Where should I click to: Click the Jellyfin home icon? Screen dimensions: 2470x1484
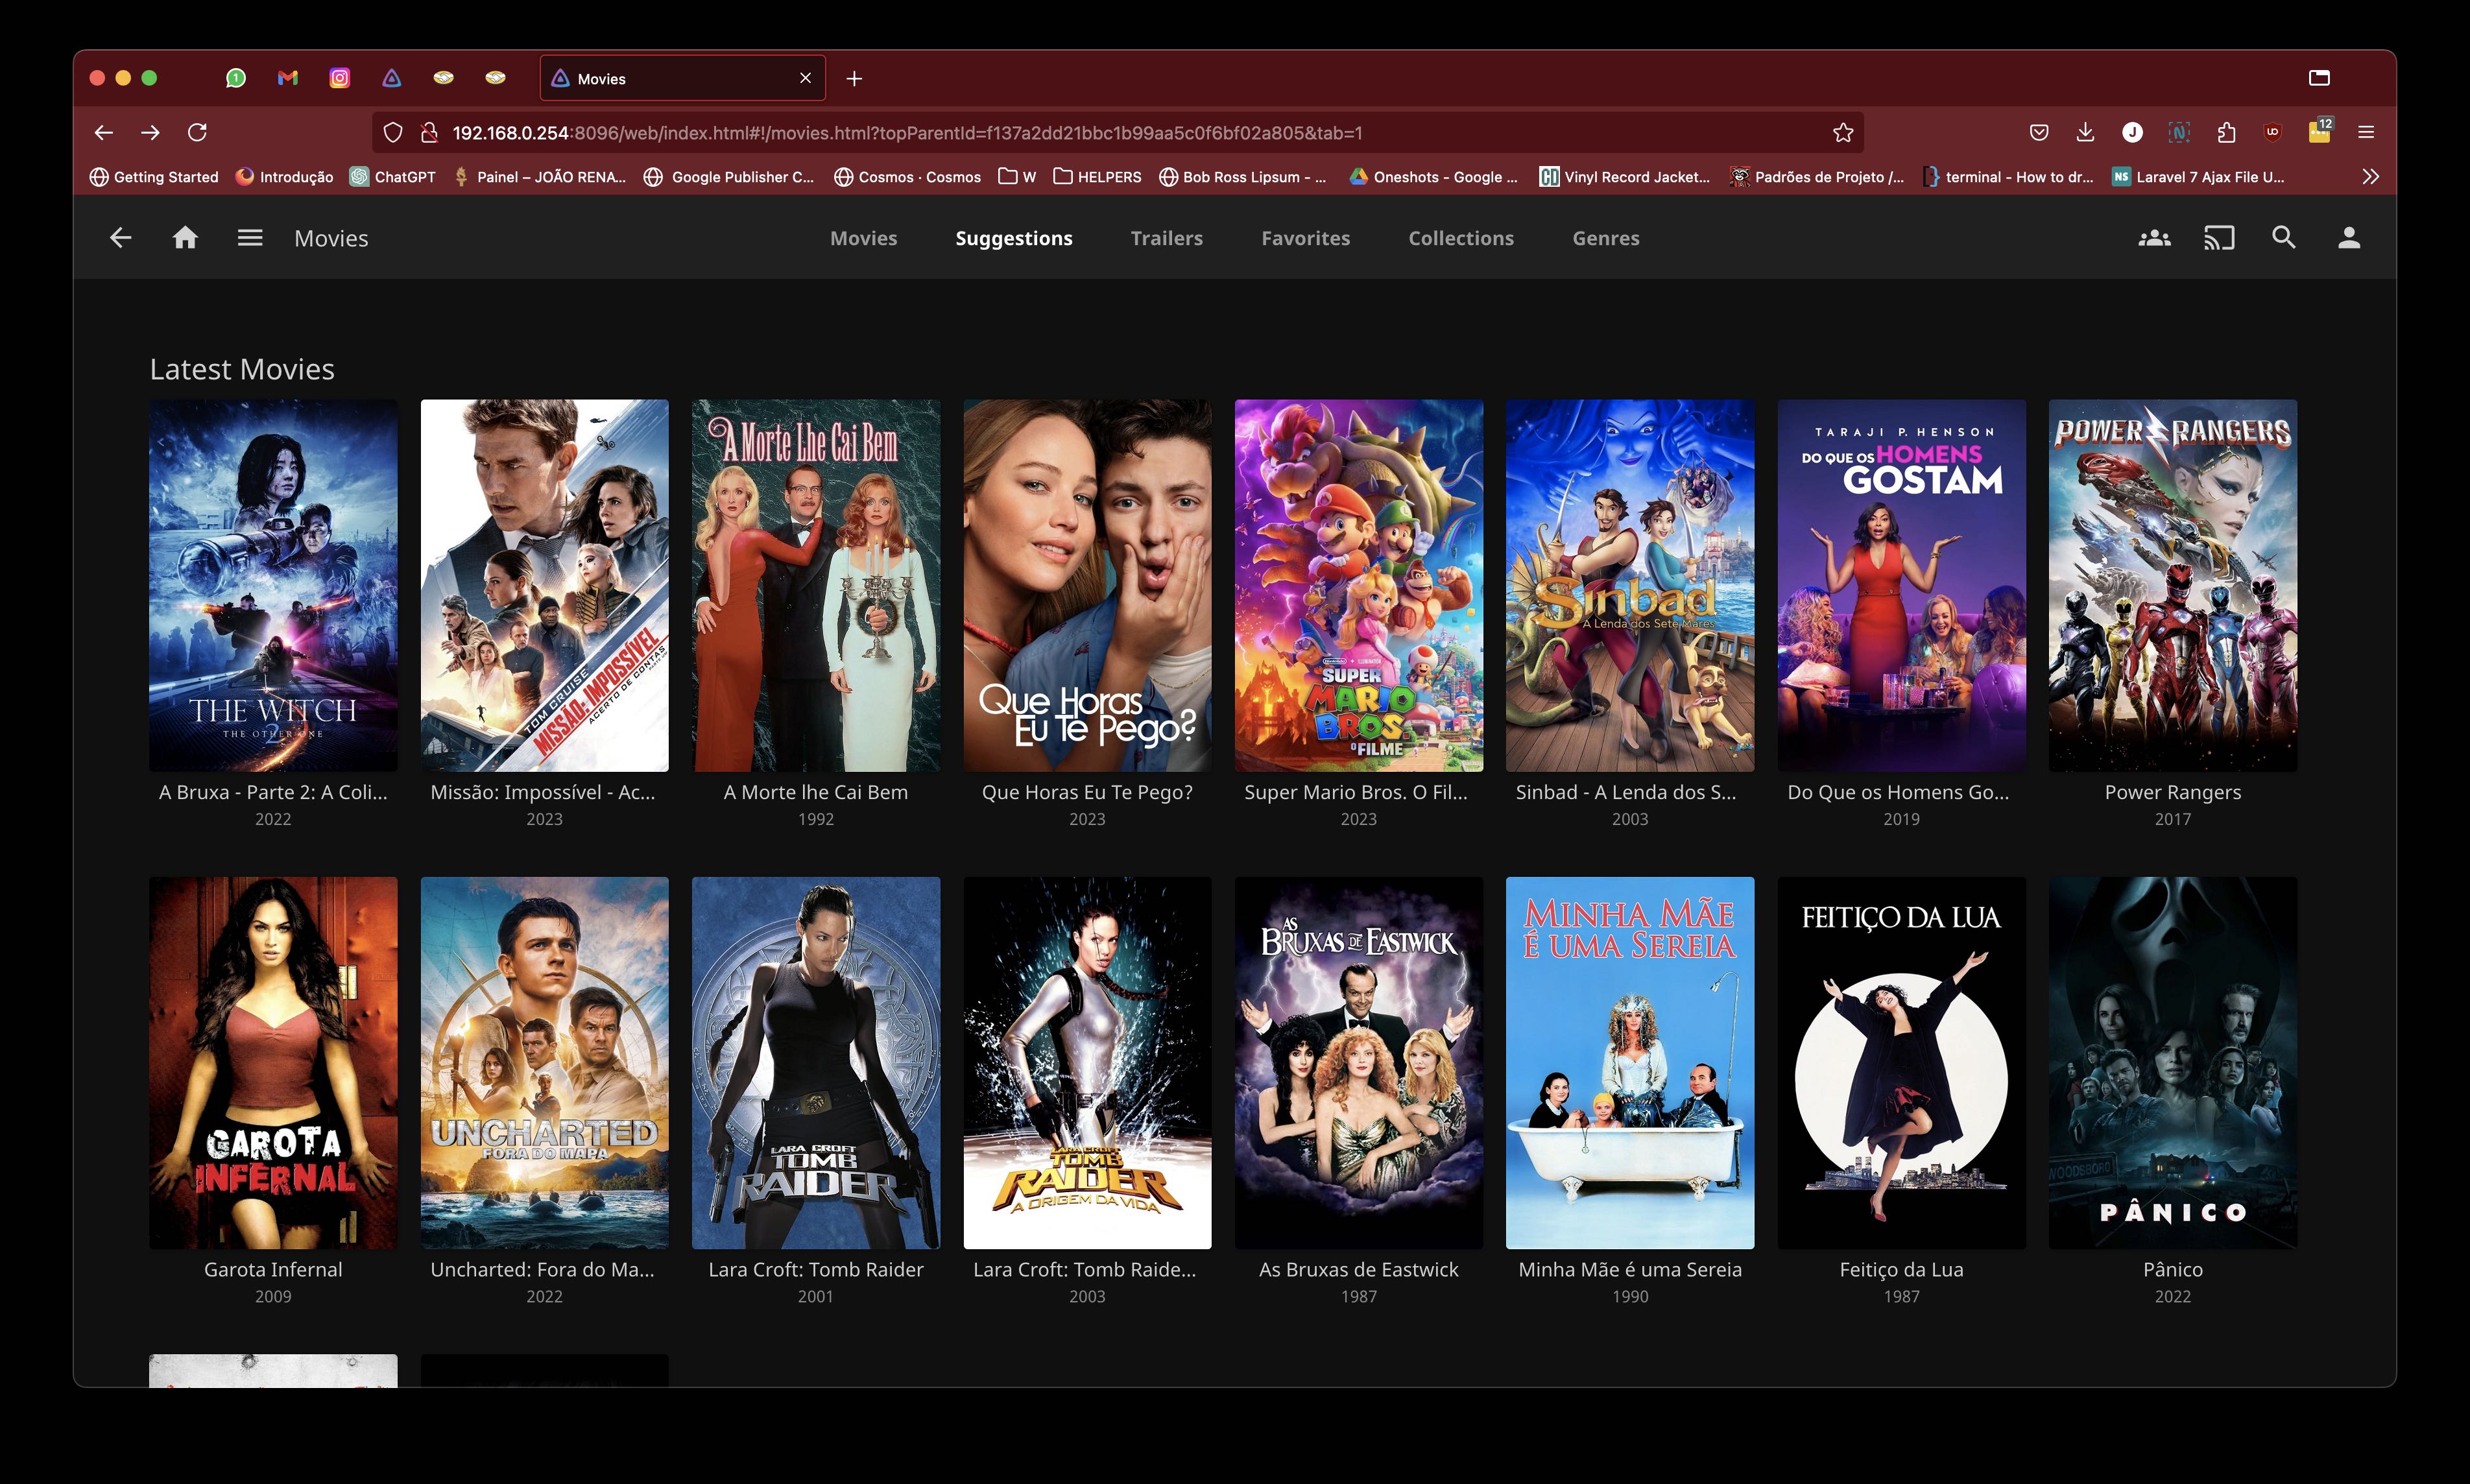tap(185, 238)
